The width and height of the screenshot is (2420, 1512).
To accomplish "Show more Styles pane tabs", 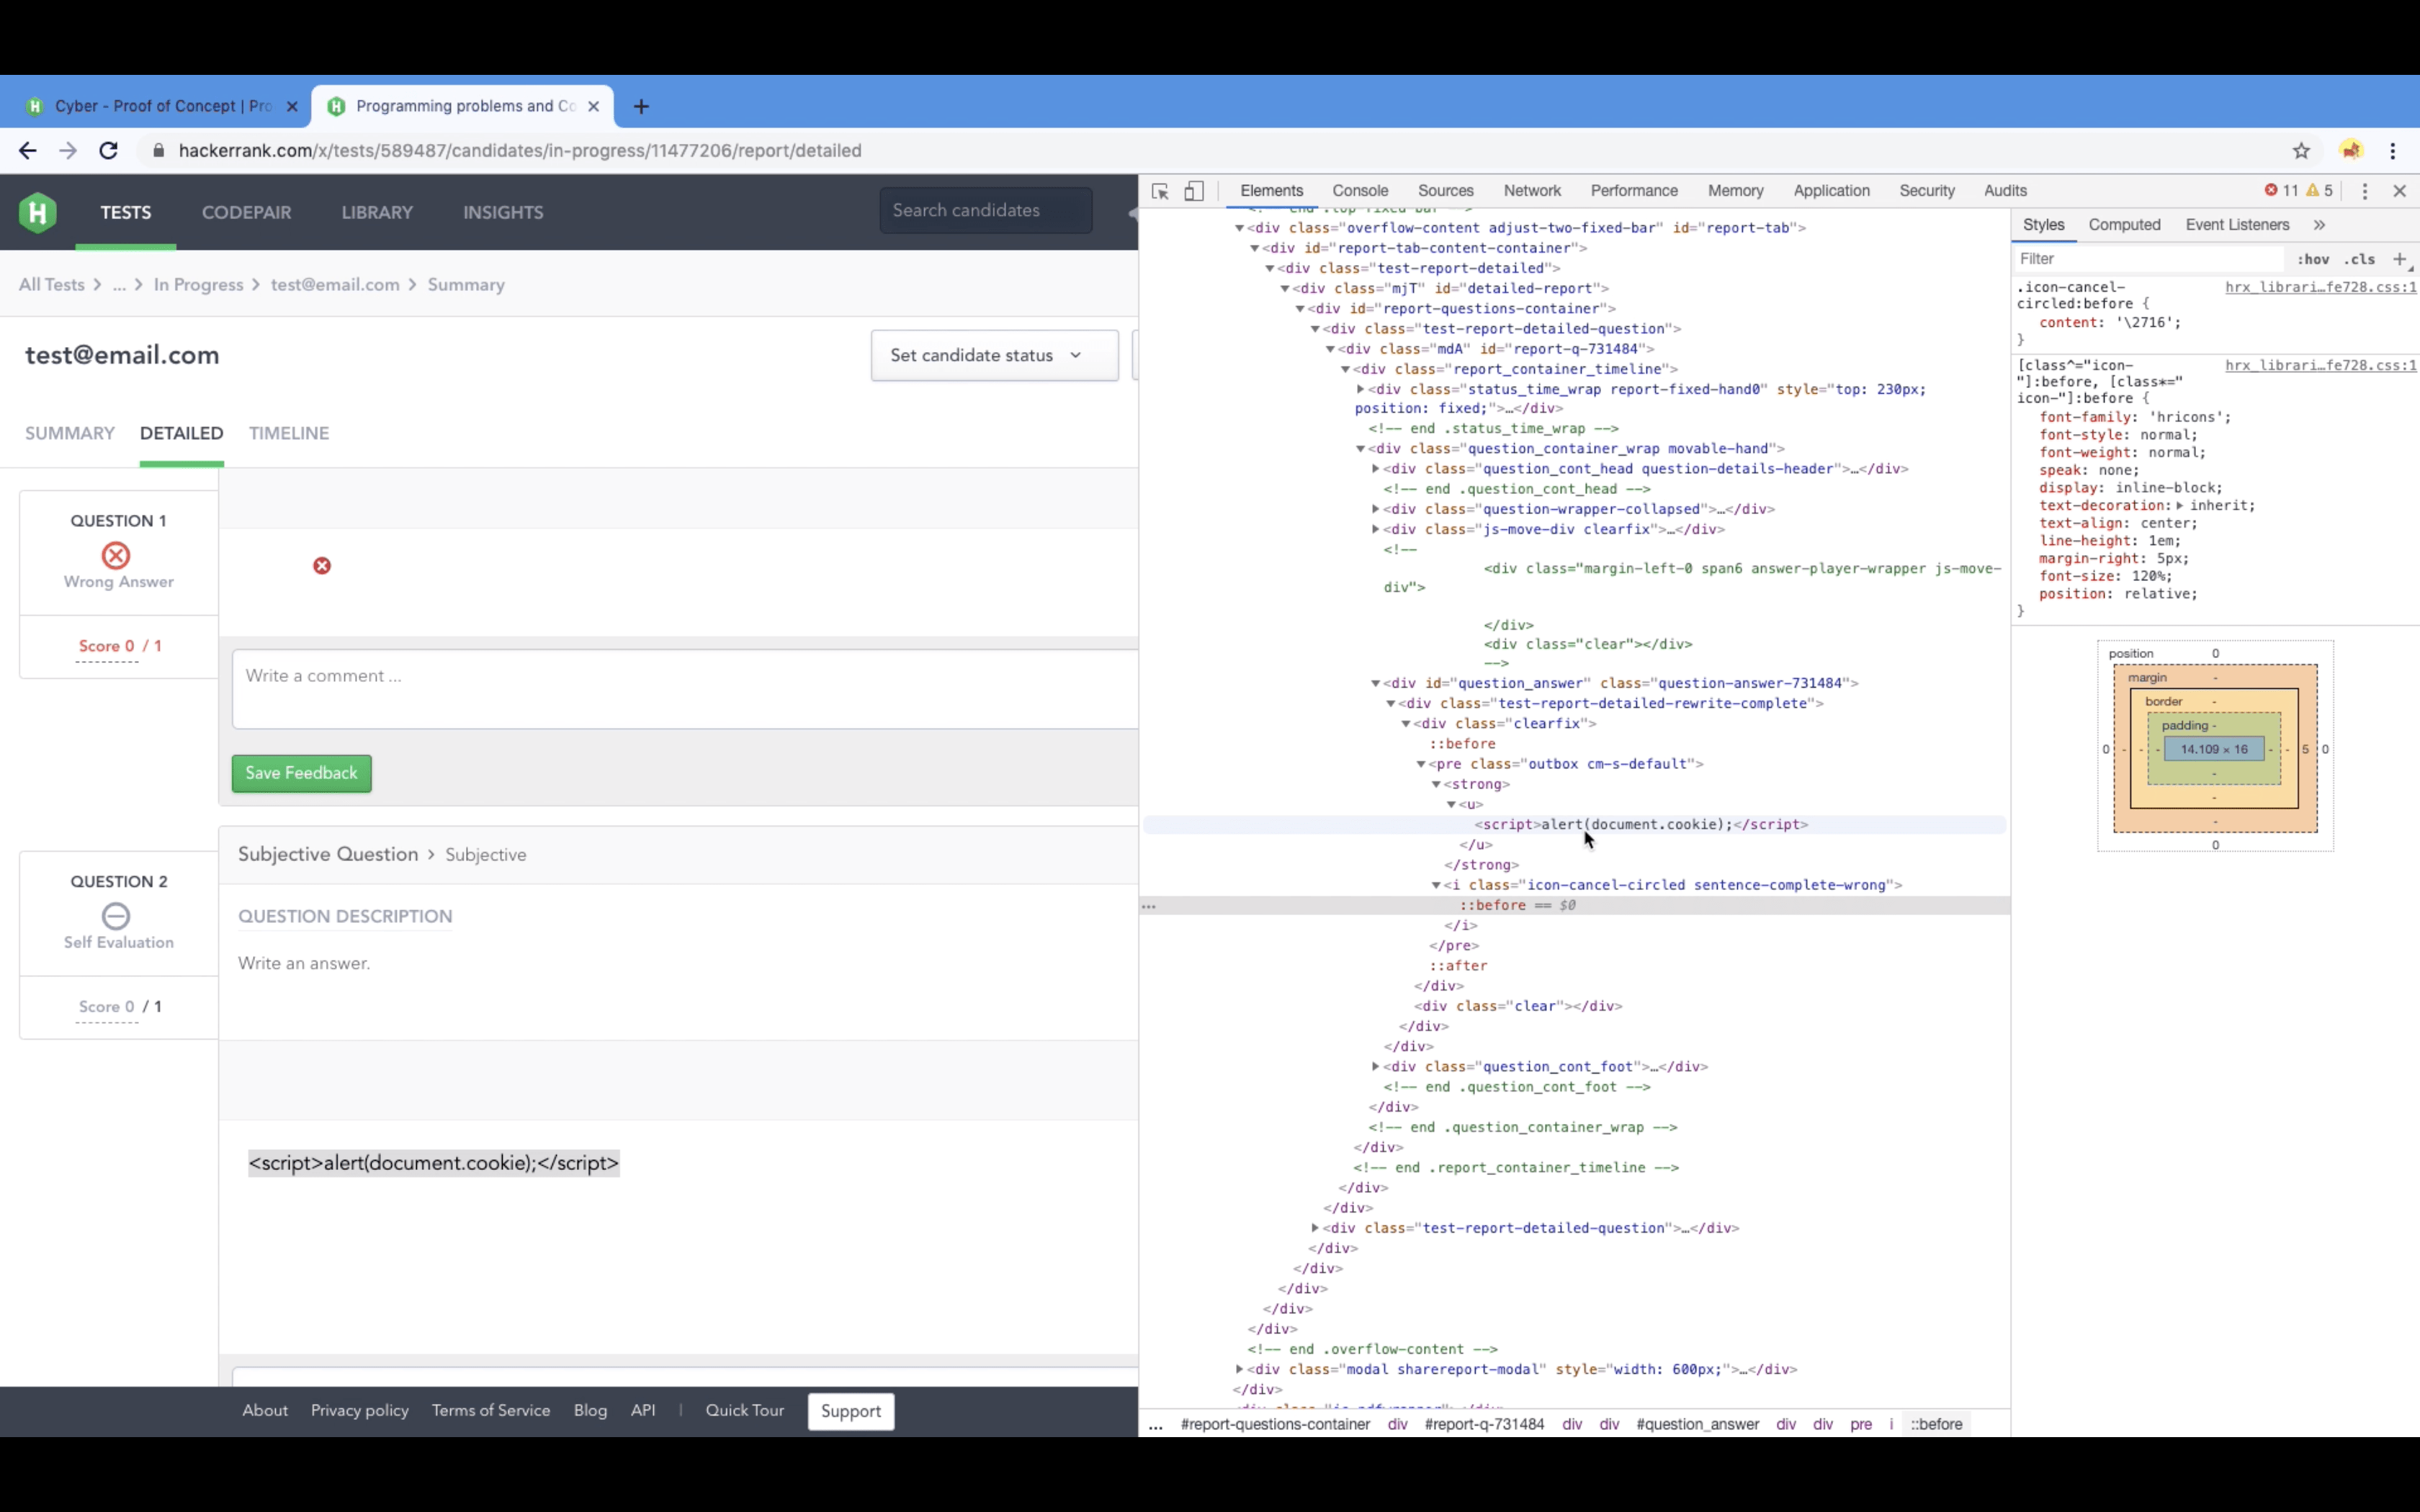I will (x=2319, y=225).
